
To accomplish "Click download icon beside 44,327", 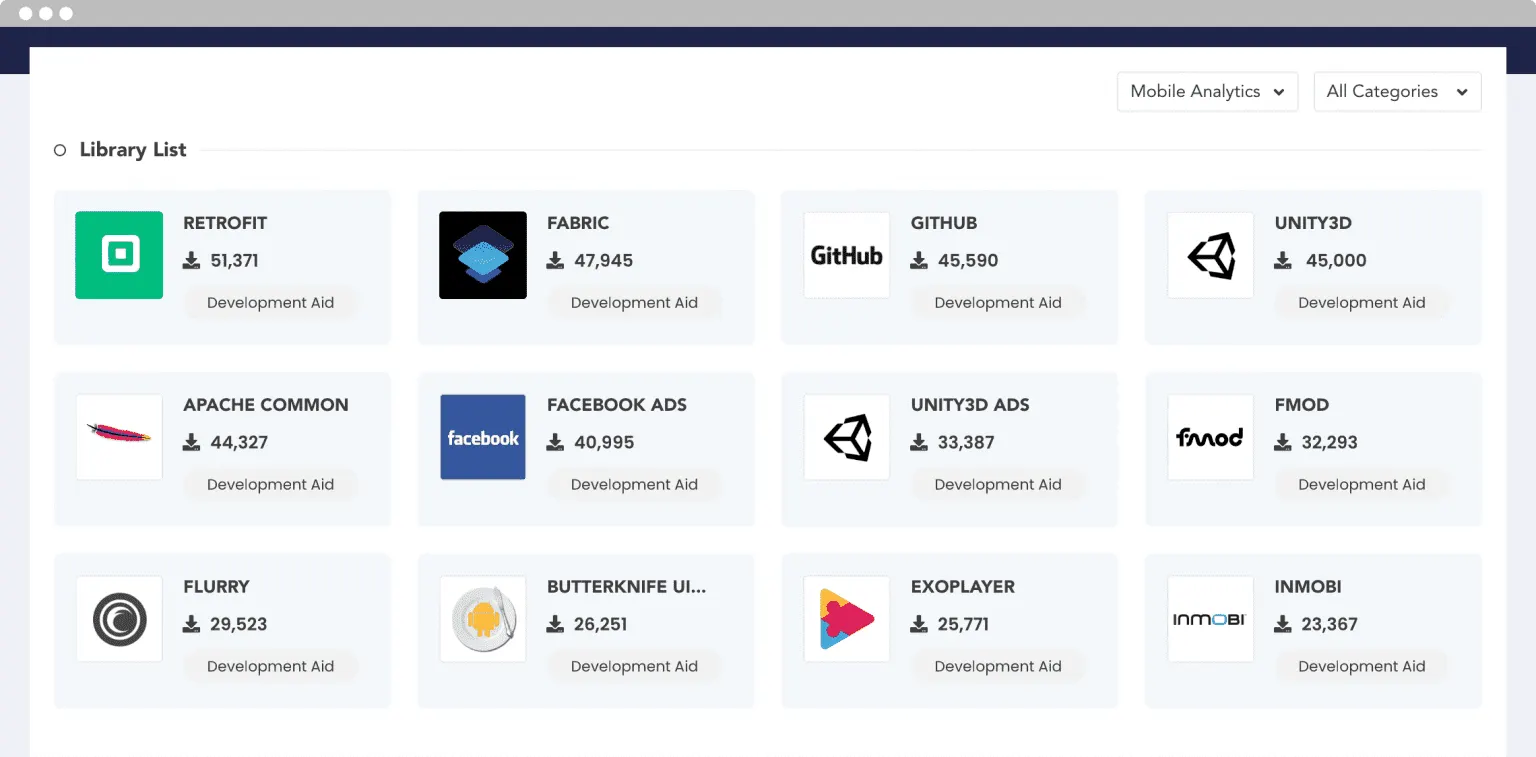I will click(x=192, y=443).
